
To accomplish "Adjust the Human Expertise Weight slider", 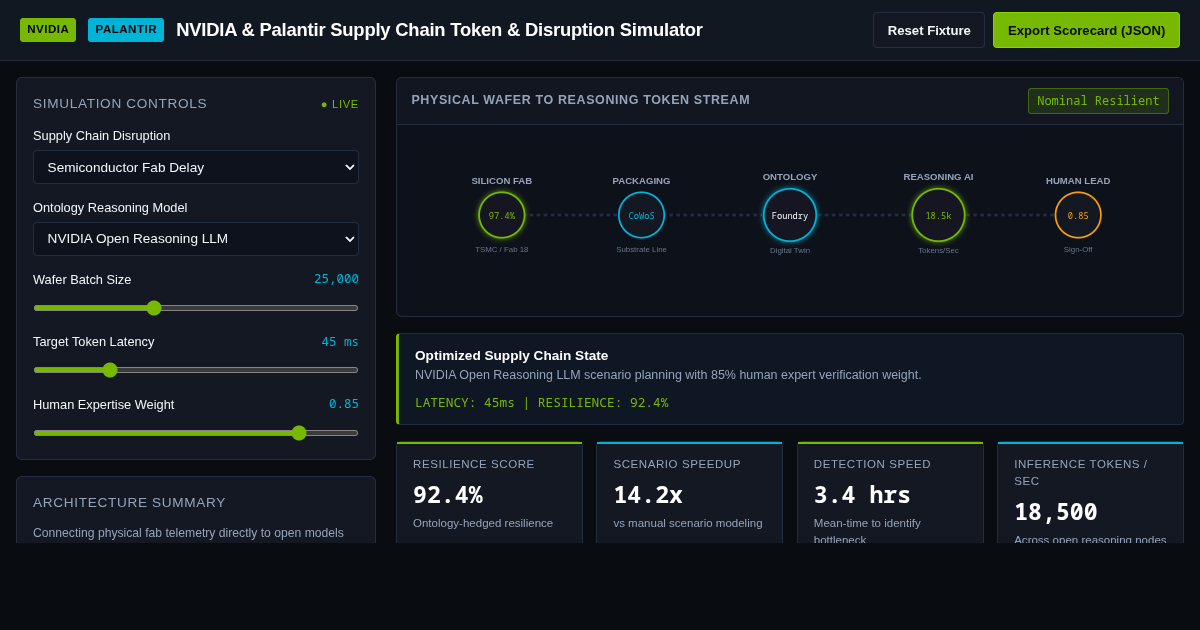I will click(196, 433).
